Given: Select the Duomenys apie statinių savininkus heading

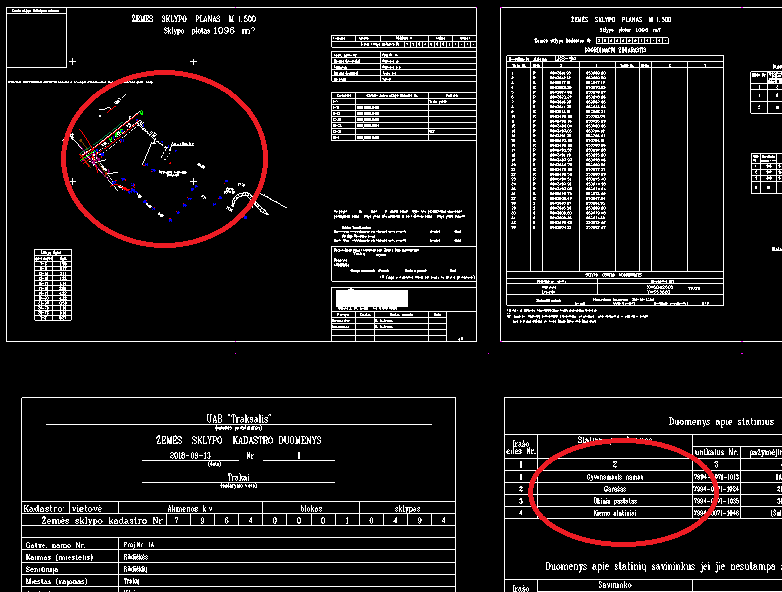Looking at the screenshot, I should coord(663,567).
